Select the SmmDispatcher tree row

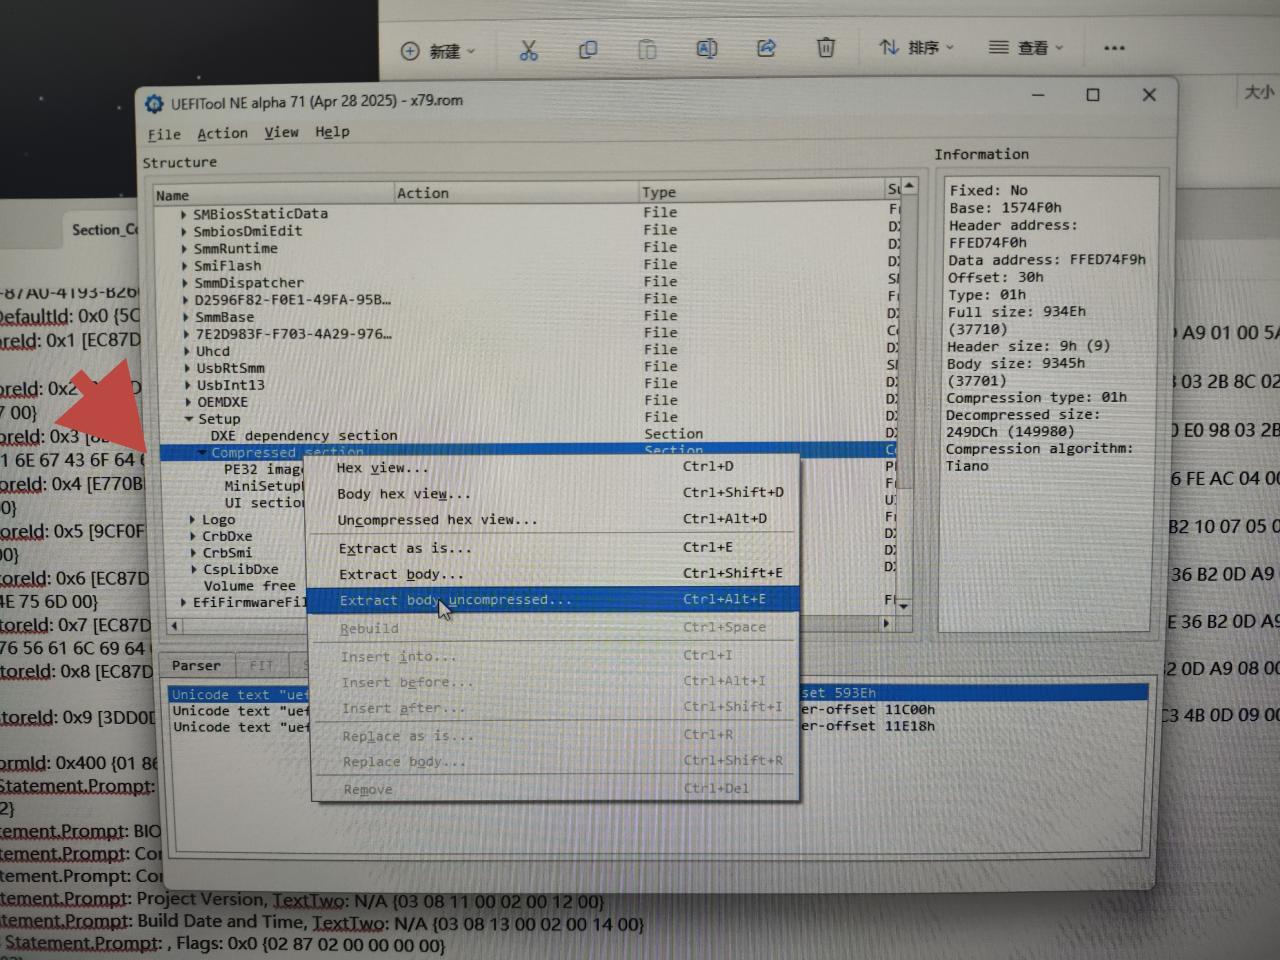tap(249, 283)
